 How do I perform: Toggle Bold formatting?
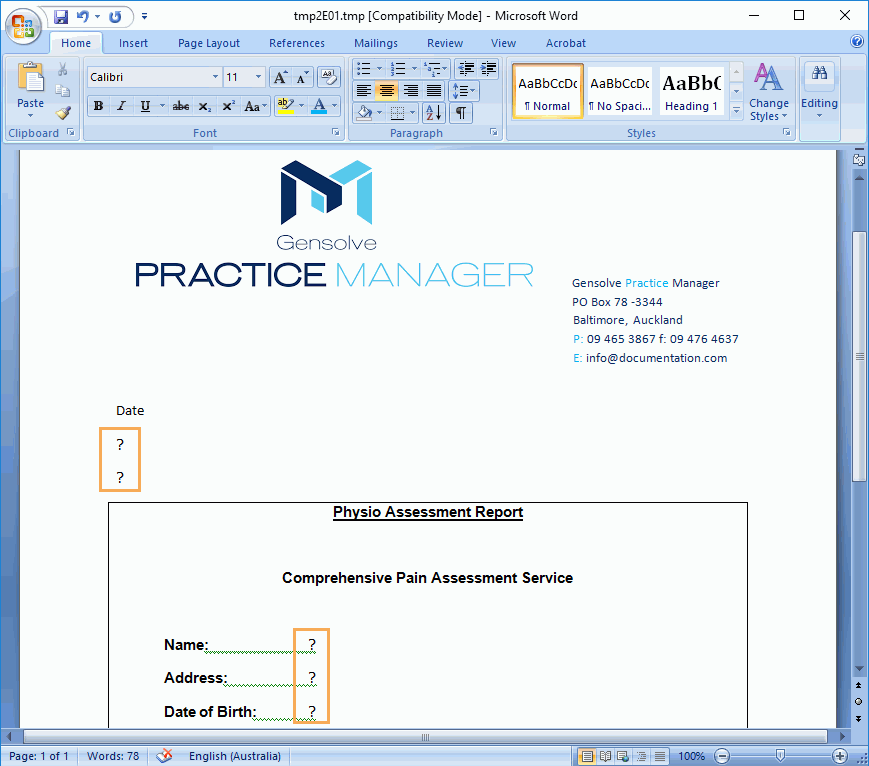coord(98,106)
